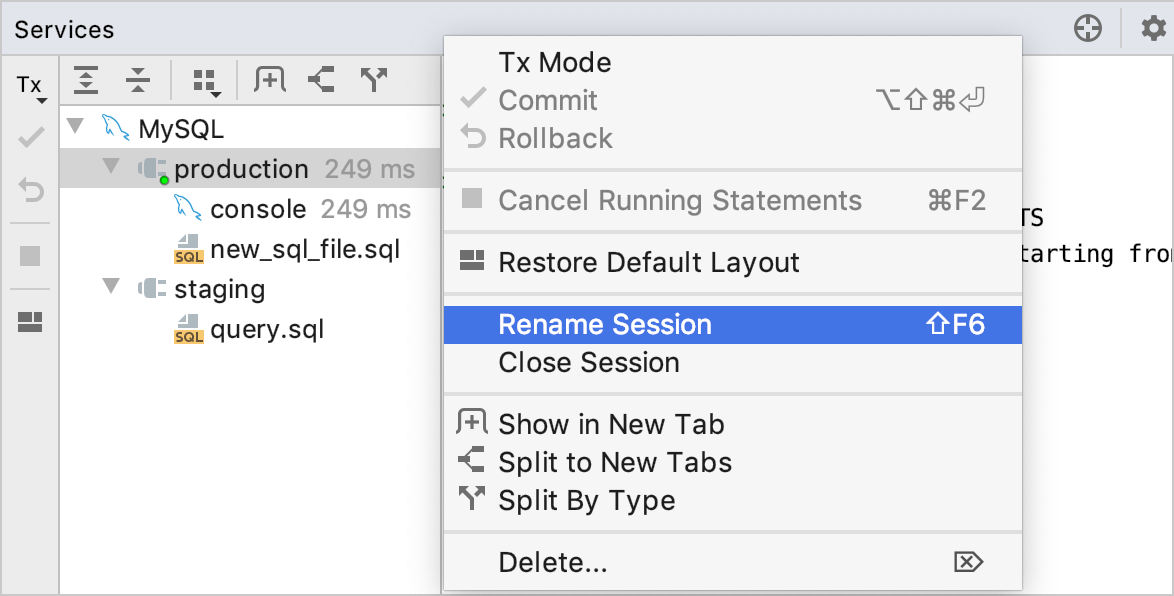Click the Restore Default Layout sidebar icon
Screen dimensions: 1174x596
[30, 322]
